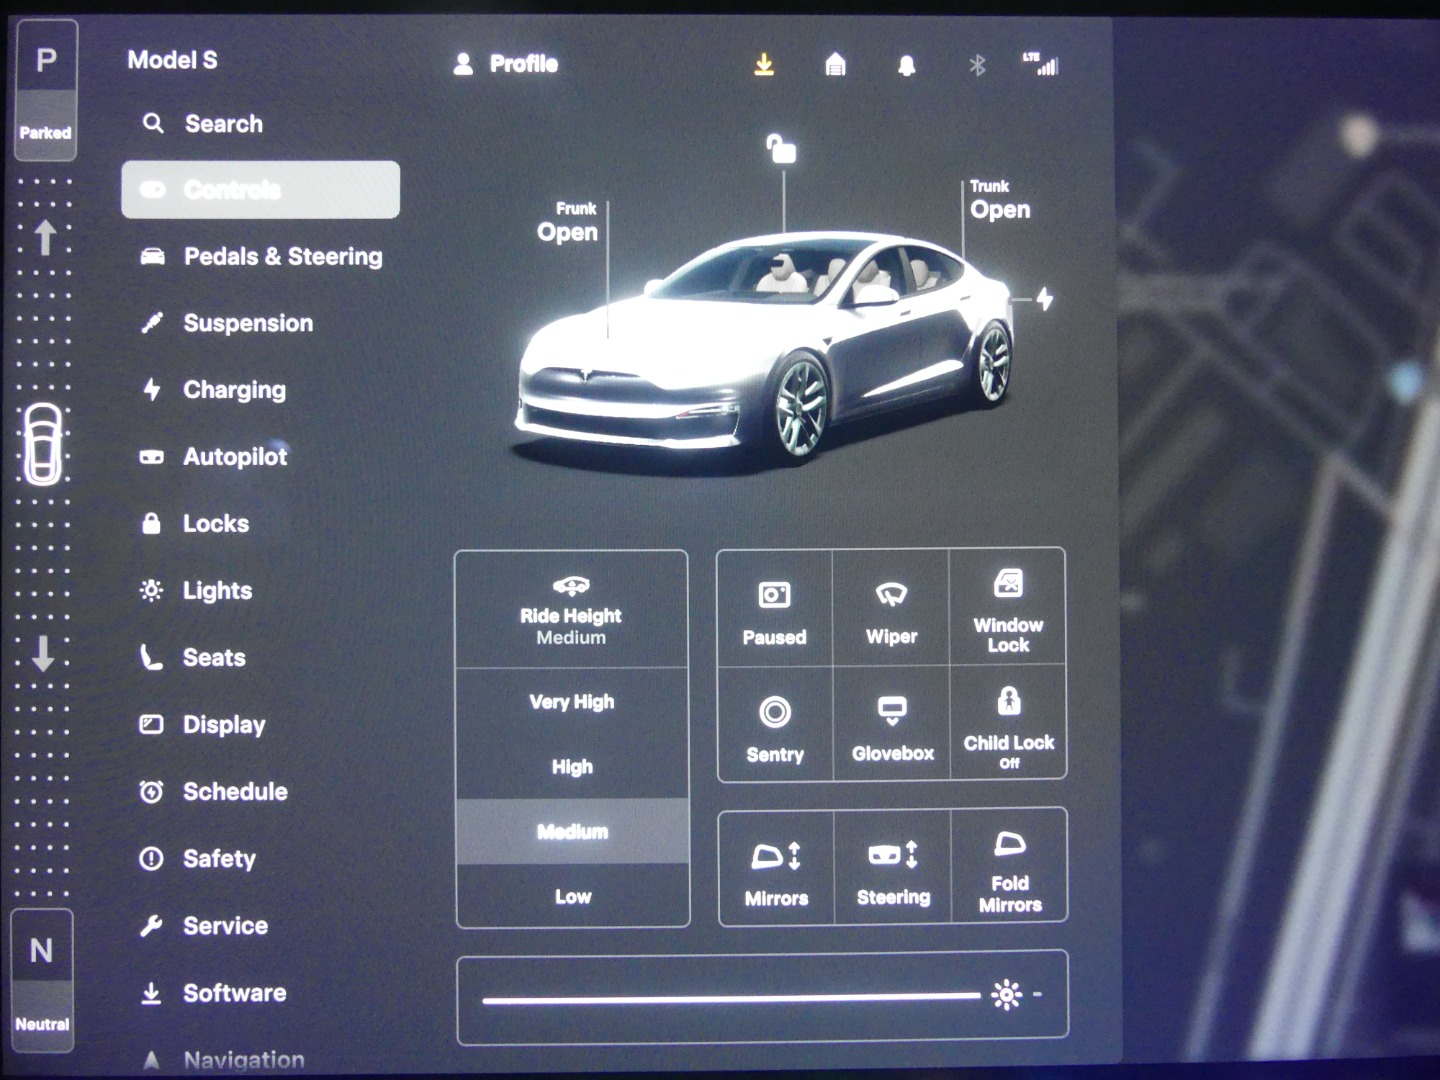Click the Search field in sidebar
The height and width of the screenshot is (1080, 1440).
click(223, 124)
